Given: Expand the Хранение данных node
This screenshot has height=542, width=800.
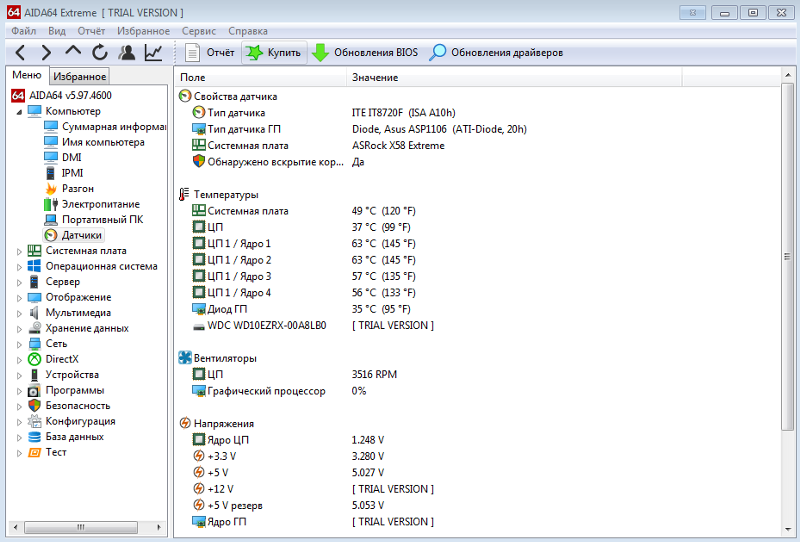Looking at the screenshot, I should pyautogui.click(x=19, y=329).
